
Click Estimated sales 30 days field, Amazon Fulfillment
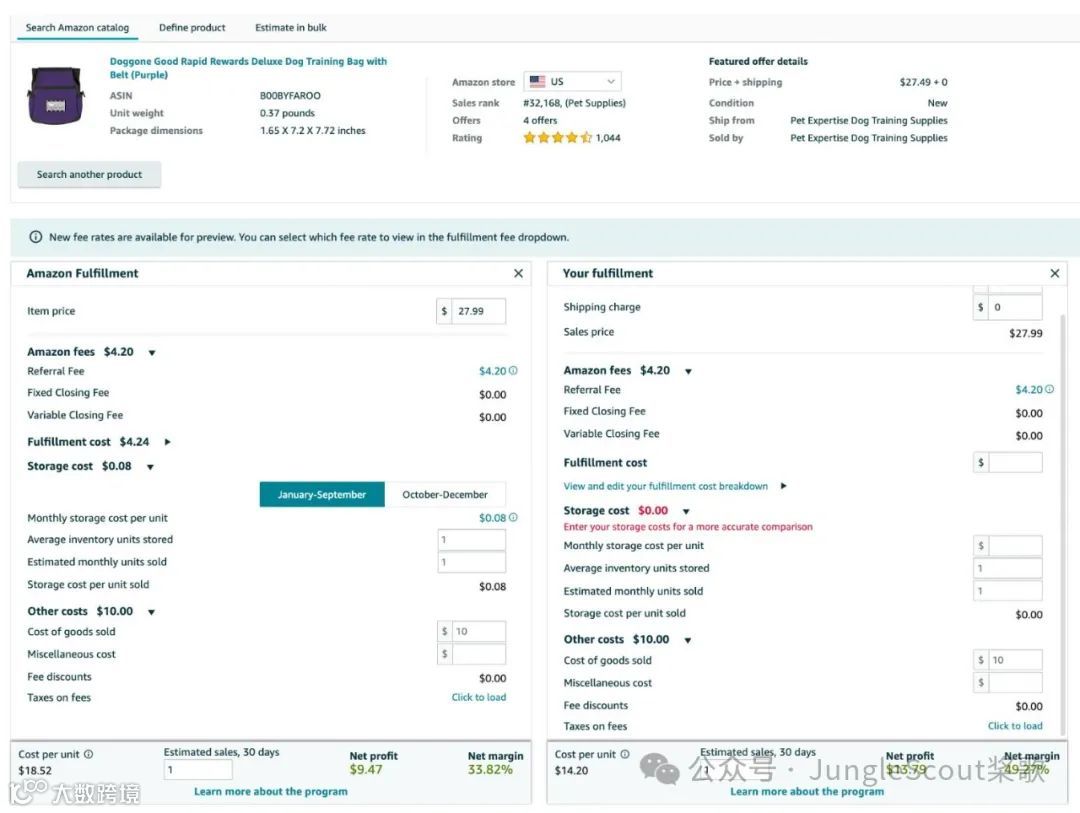tap(198, 770)
